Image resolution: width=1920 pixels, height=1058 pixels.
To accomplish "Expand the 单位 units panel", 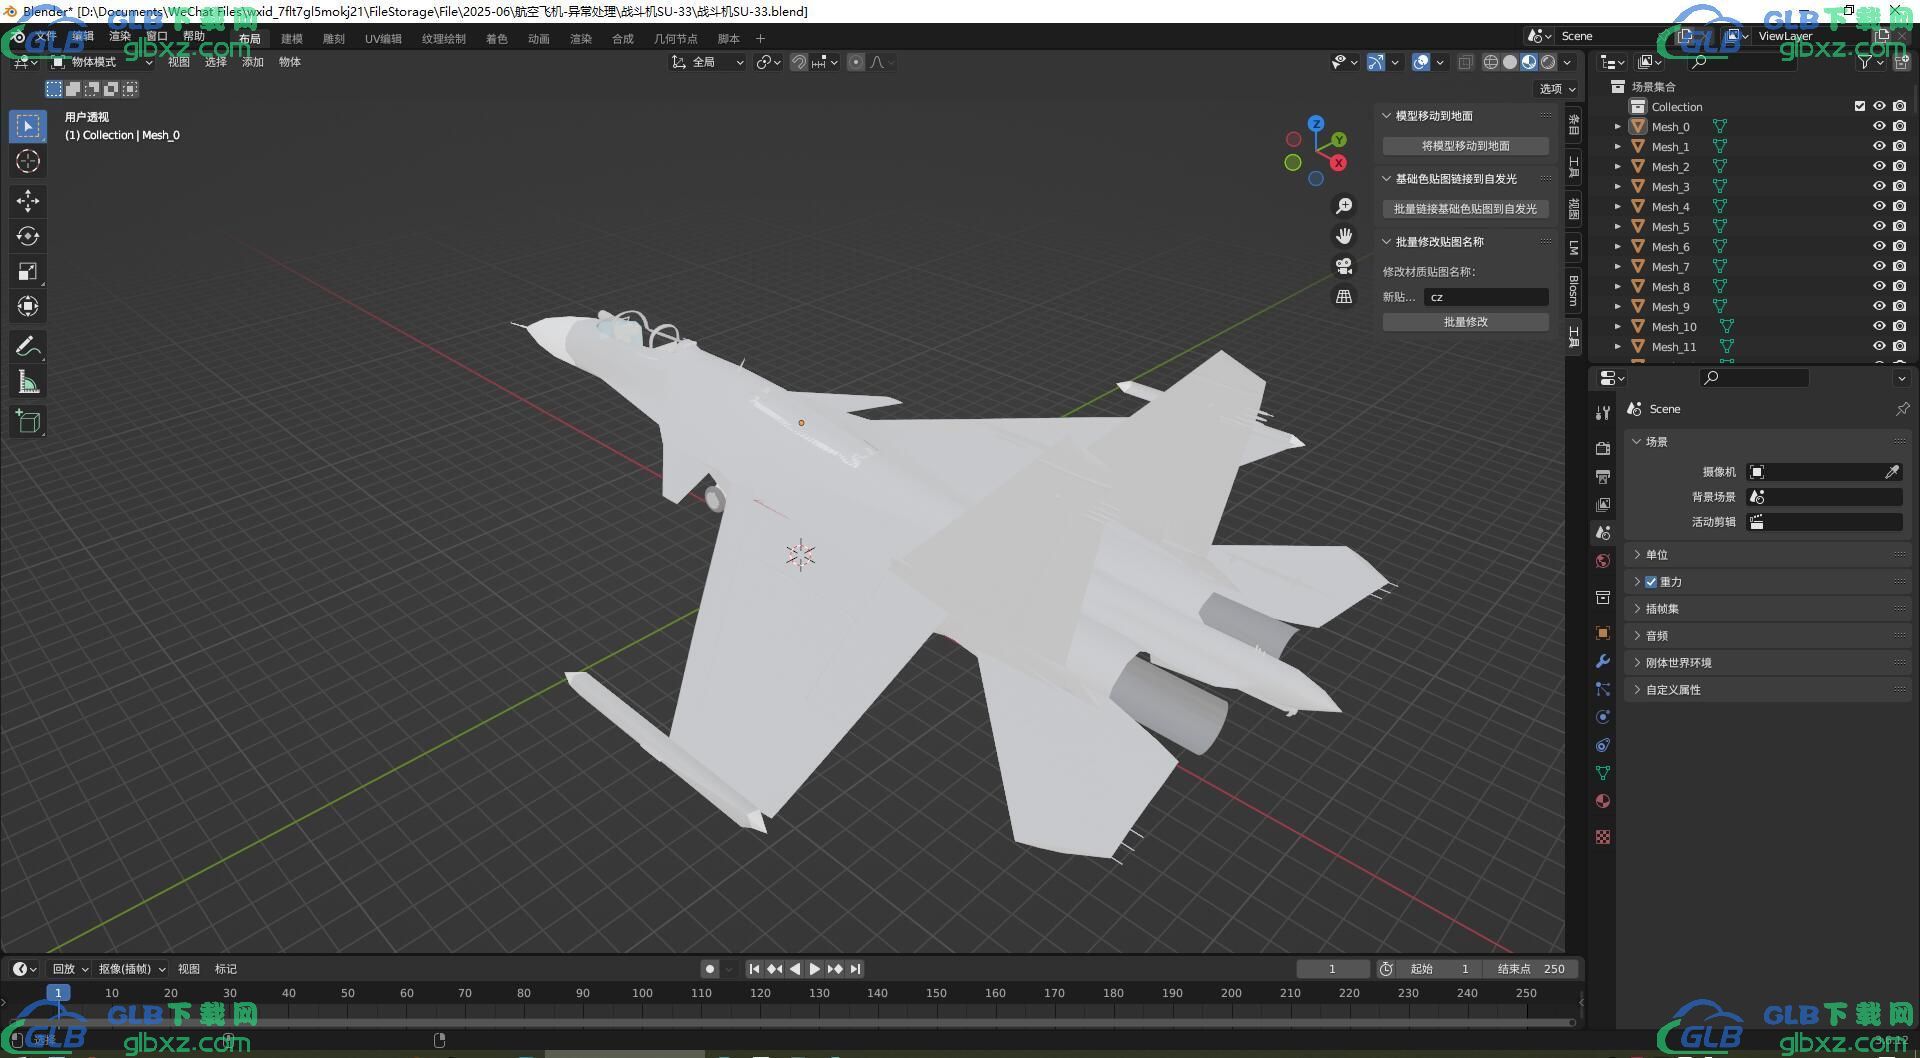I will click(1657, 555).
